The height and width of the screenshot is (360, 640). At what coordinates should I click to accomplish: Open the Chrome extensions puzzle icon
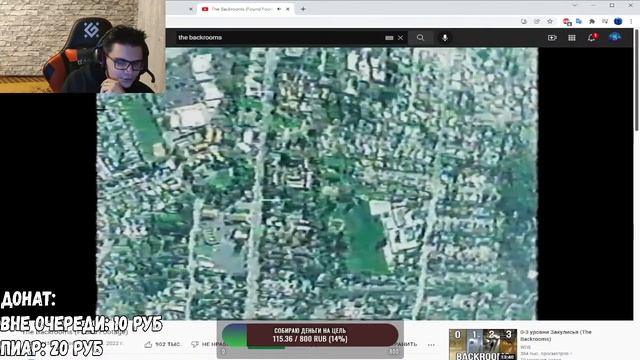click(591, 21)
